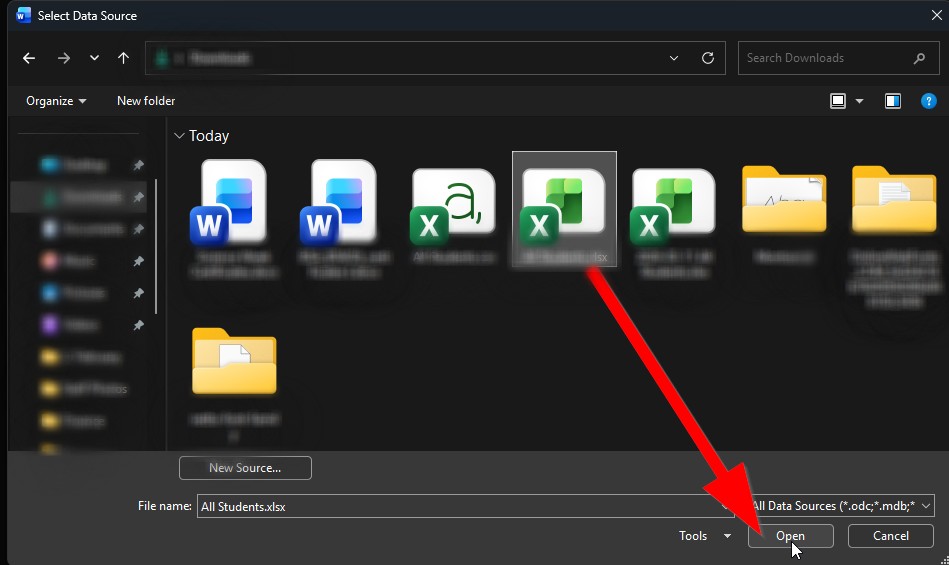Collapse the Today group

point(179,136)
